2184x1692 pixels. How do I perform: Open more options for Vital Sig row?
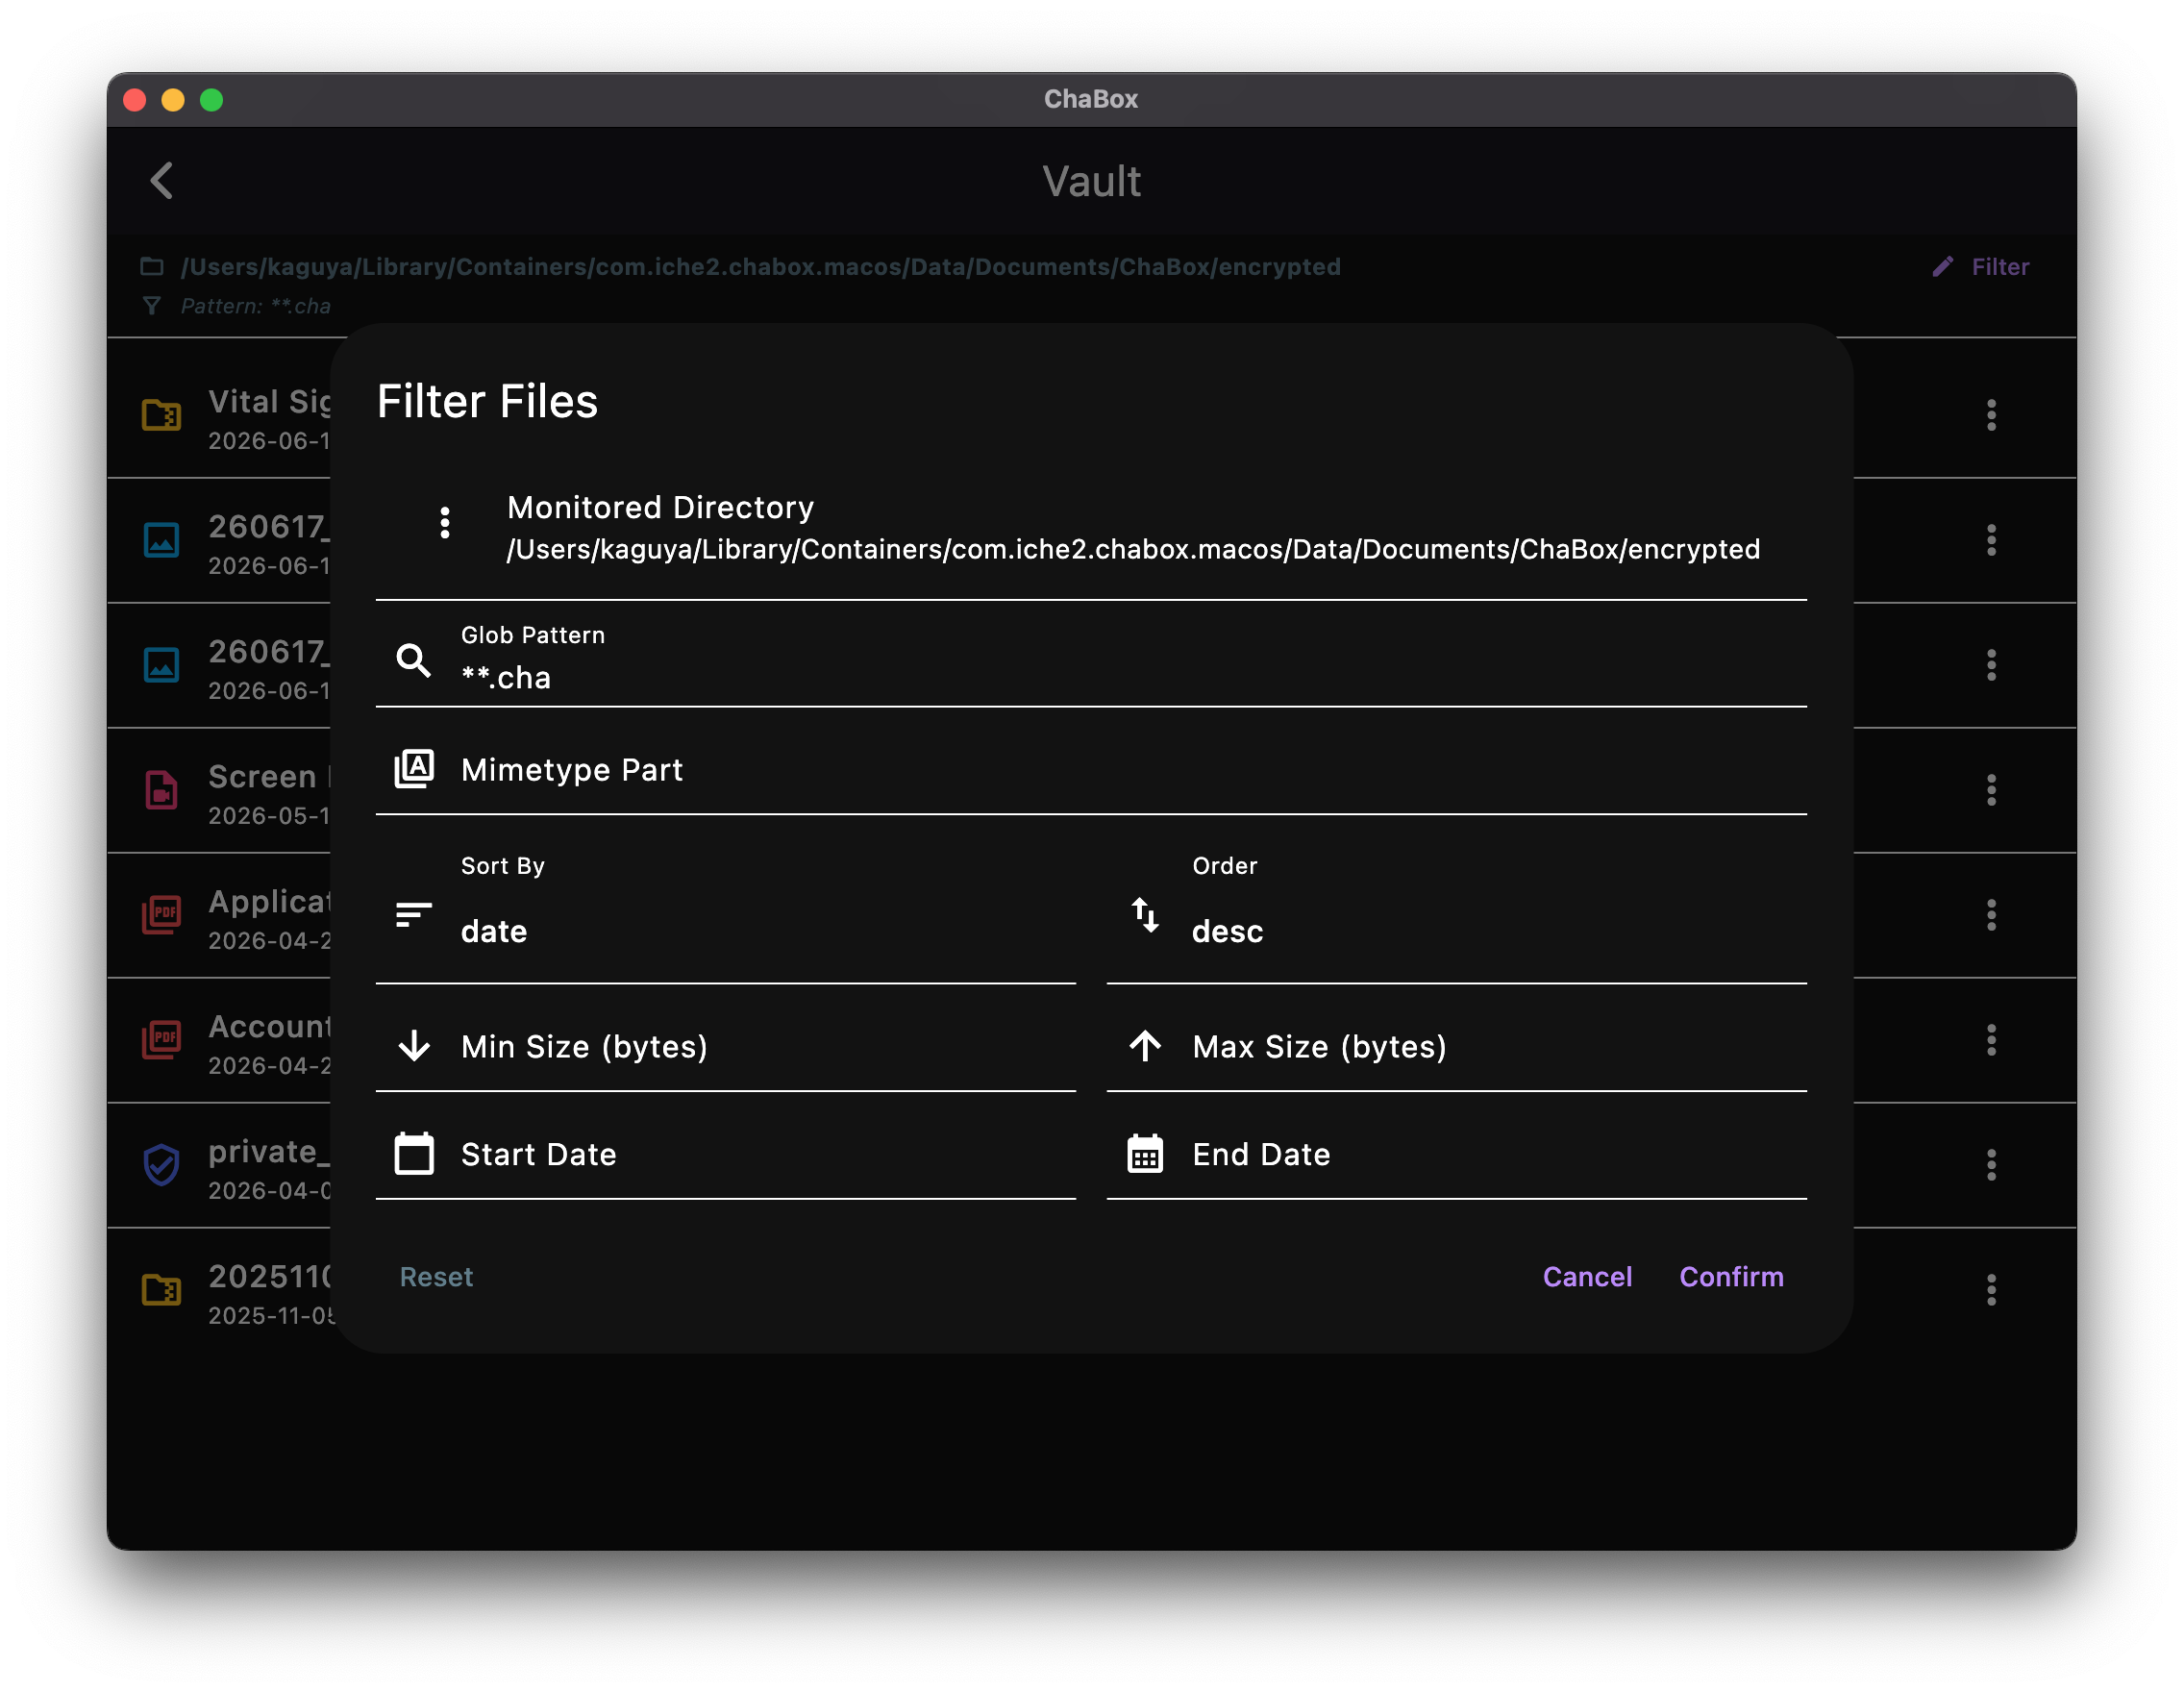(1991, 415)
